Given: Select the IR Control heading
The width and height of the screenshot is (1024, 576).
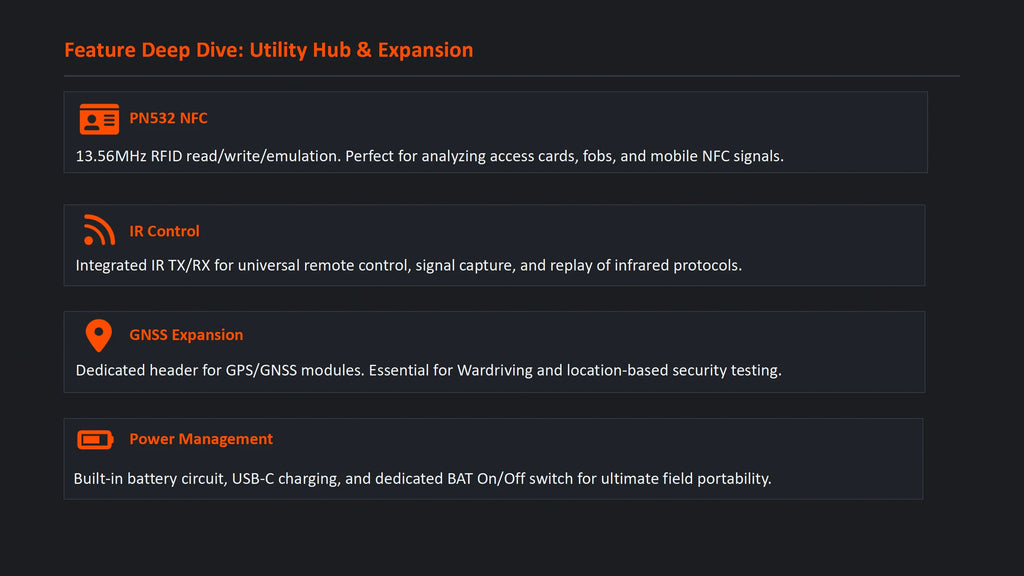Looking at the screenshot, I should click(x=165, y=231).
